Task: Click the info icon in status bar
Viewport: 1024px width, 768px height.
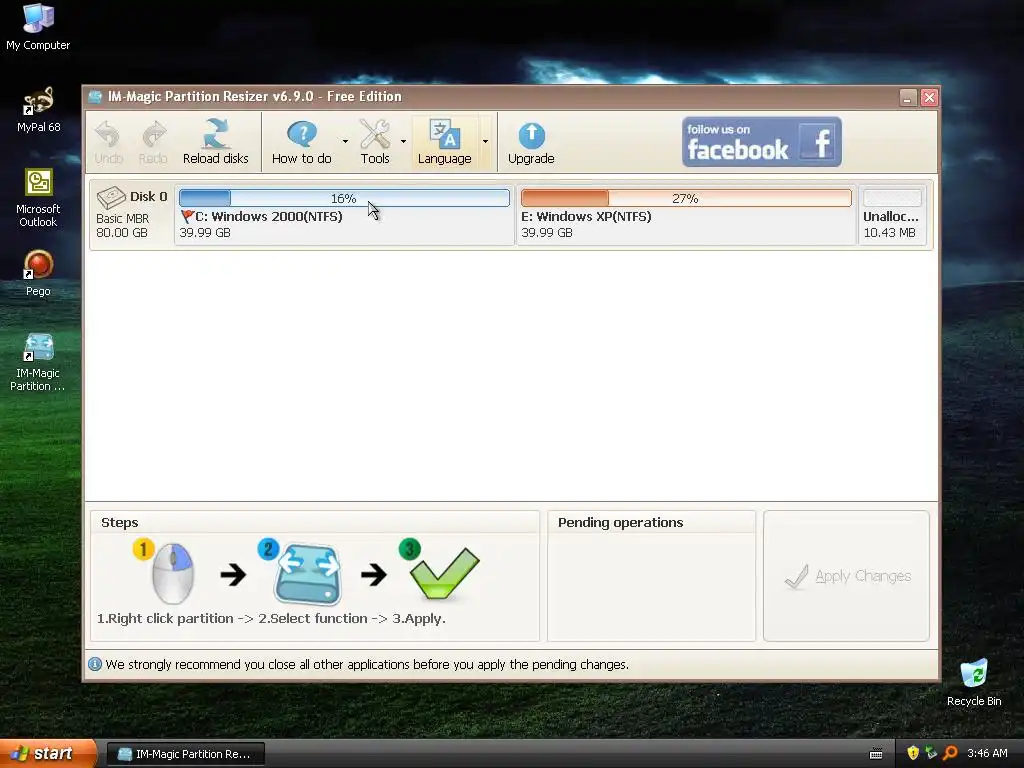Action: [95, 664]
